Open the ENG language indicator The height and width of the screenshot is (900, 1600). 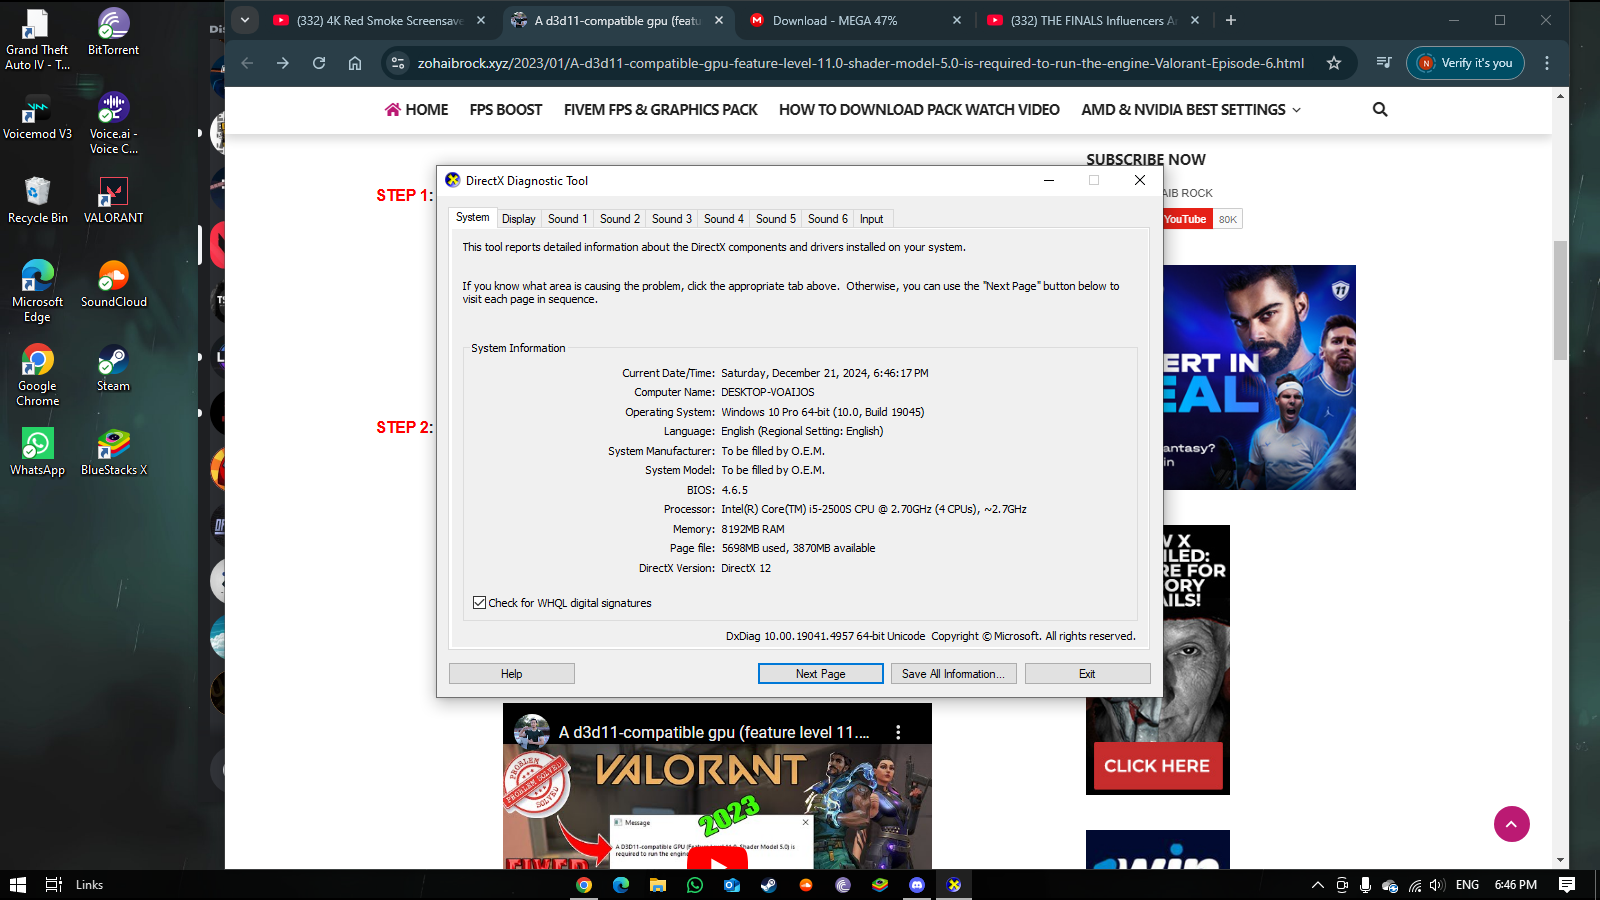coord(1467,885)
